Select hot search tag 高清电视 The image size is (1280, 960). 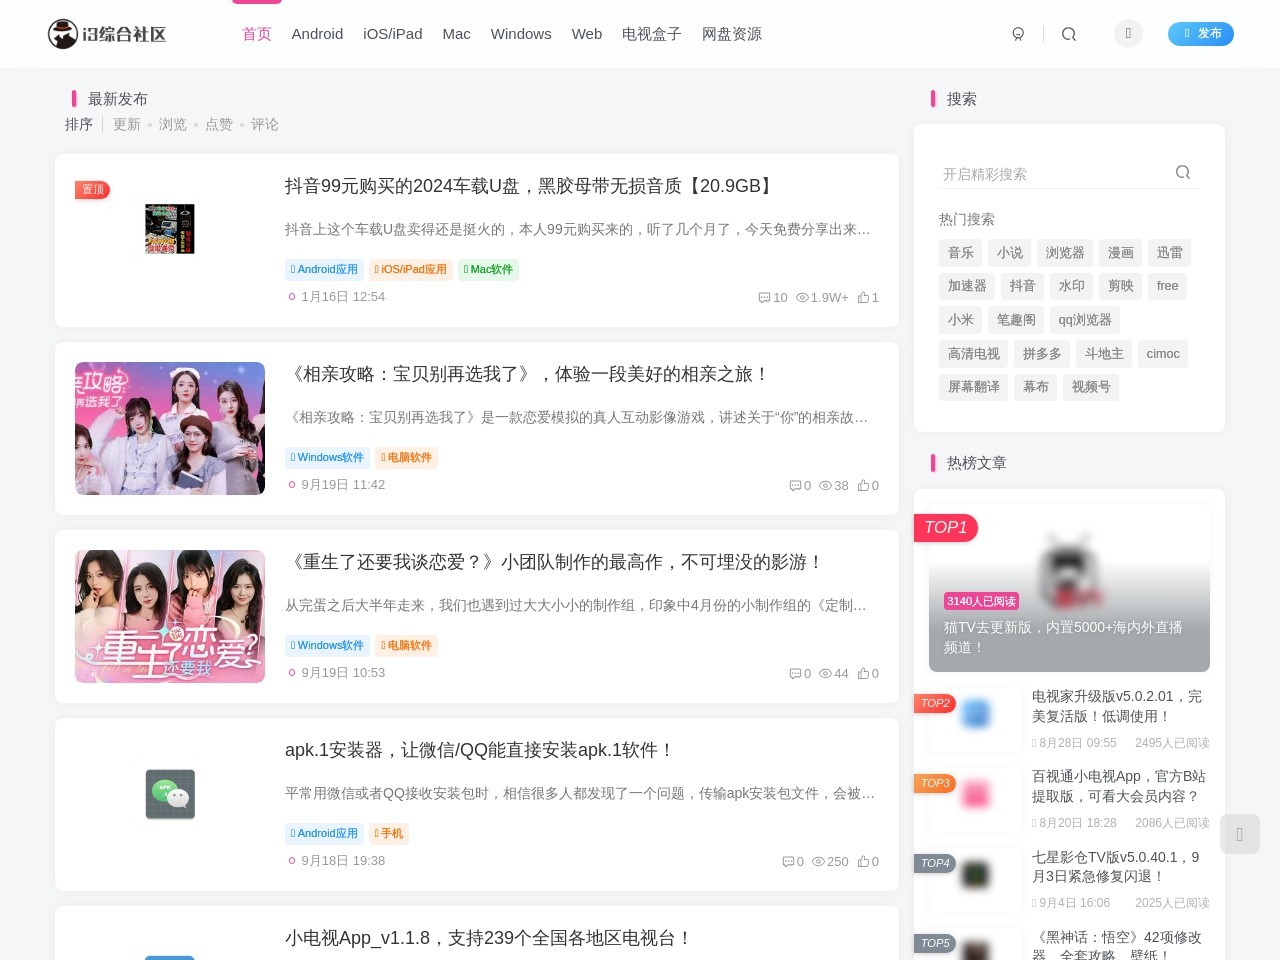coord(974,354)
